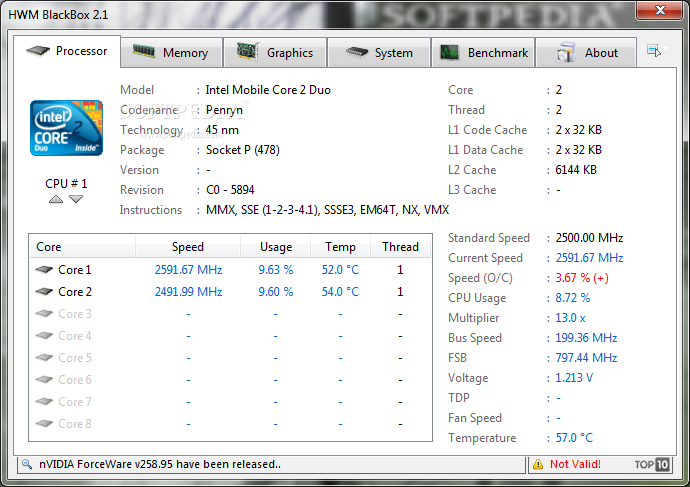Click codename value Penryn

[224, 110]
